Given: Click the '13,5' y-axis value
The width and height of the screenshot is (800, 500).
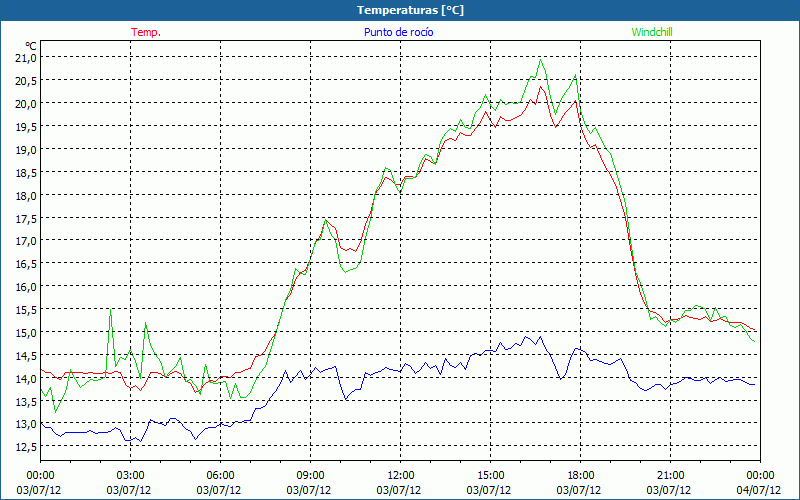Looking at the screenshot, I should click(x=26, y=402).
